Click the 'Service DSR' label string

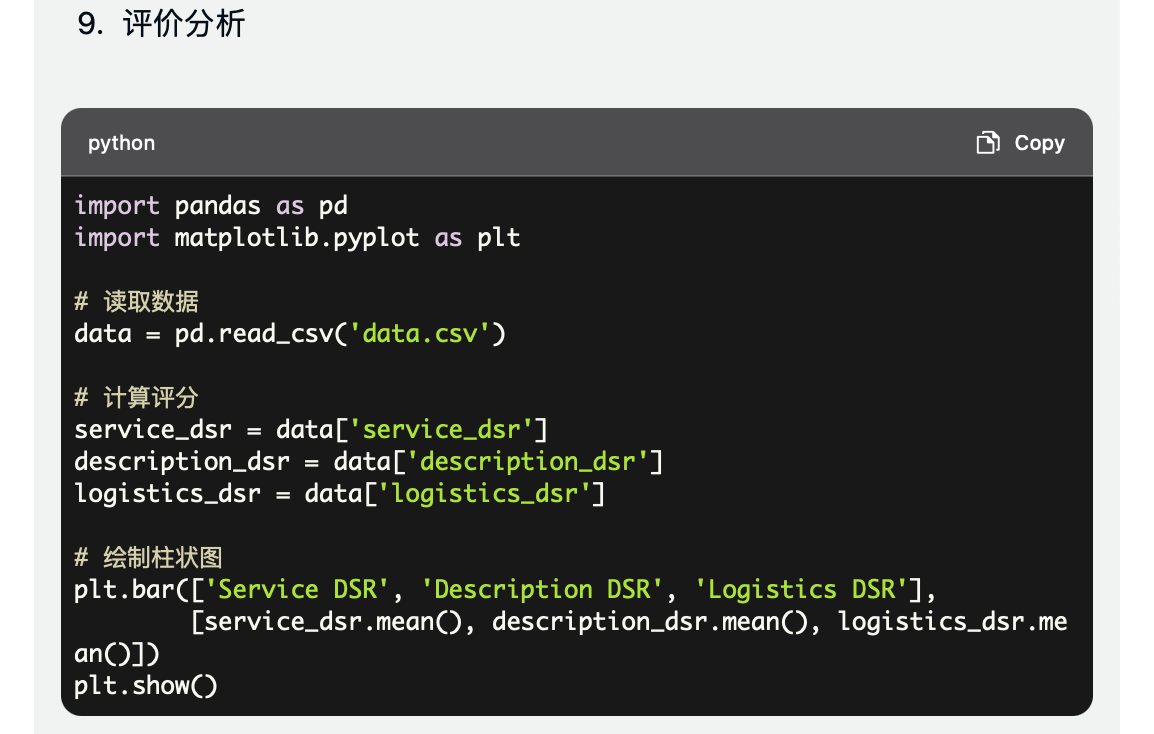(x=297, y=590)
